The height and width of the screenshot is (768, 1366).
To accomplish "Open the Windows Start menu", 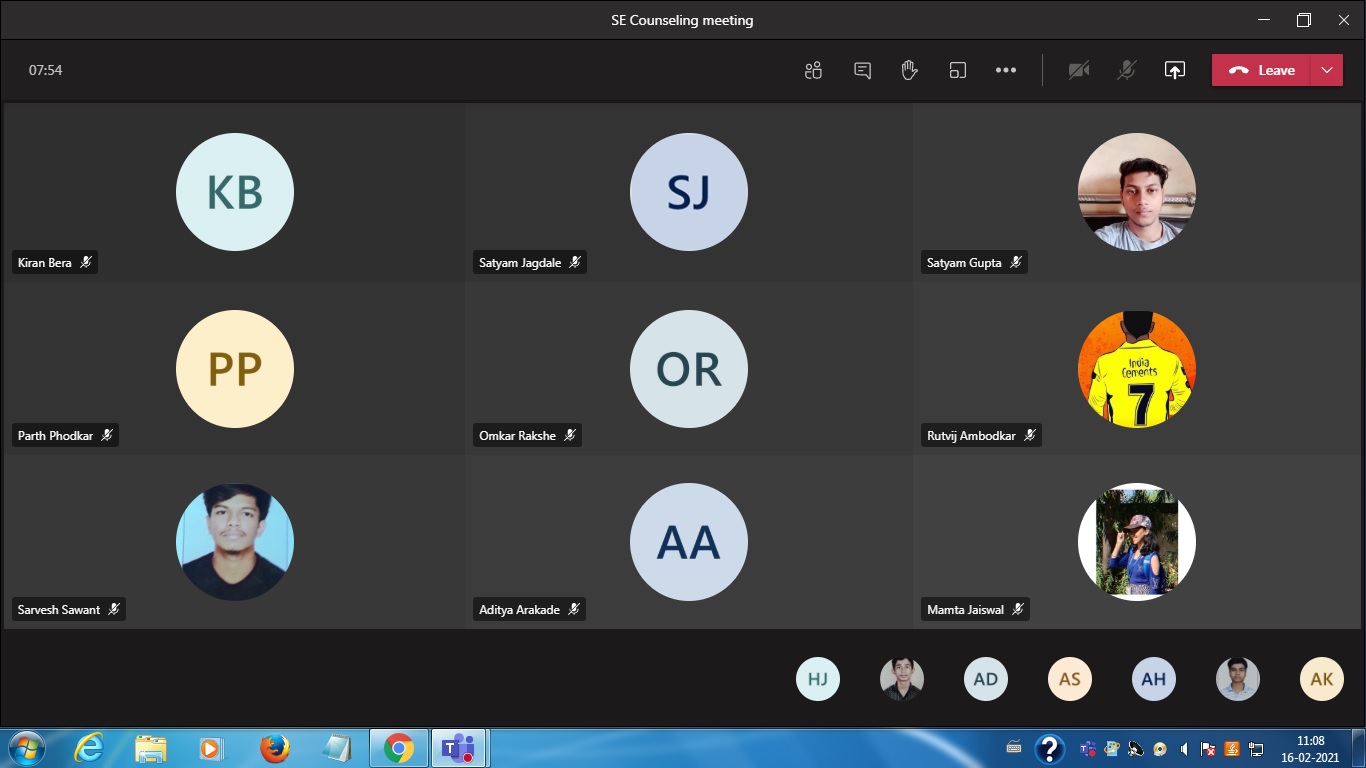I will [26, 748].
